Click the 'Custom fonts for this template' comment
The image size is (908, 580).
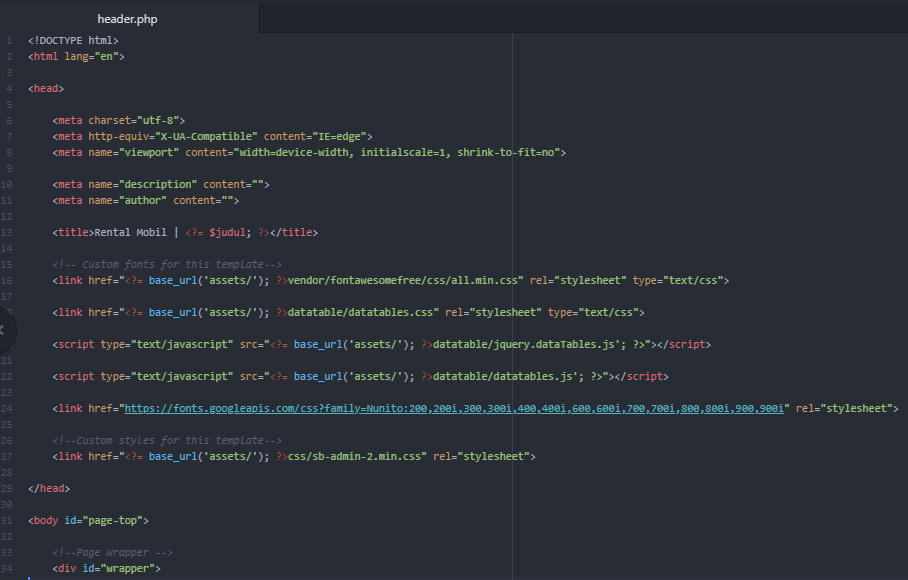[167, 264]
